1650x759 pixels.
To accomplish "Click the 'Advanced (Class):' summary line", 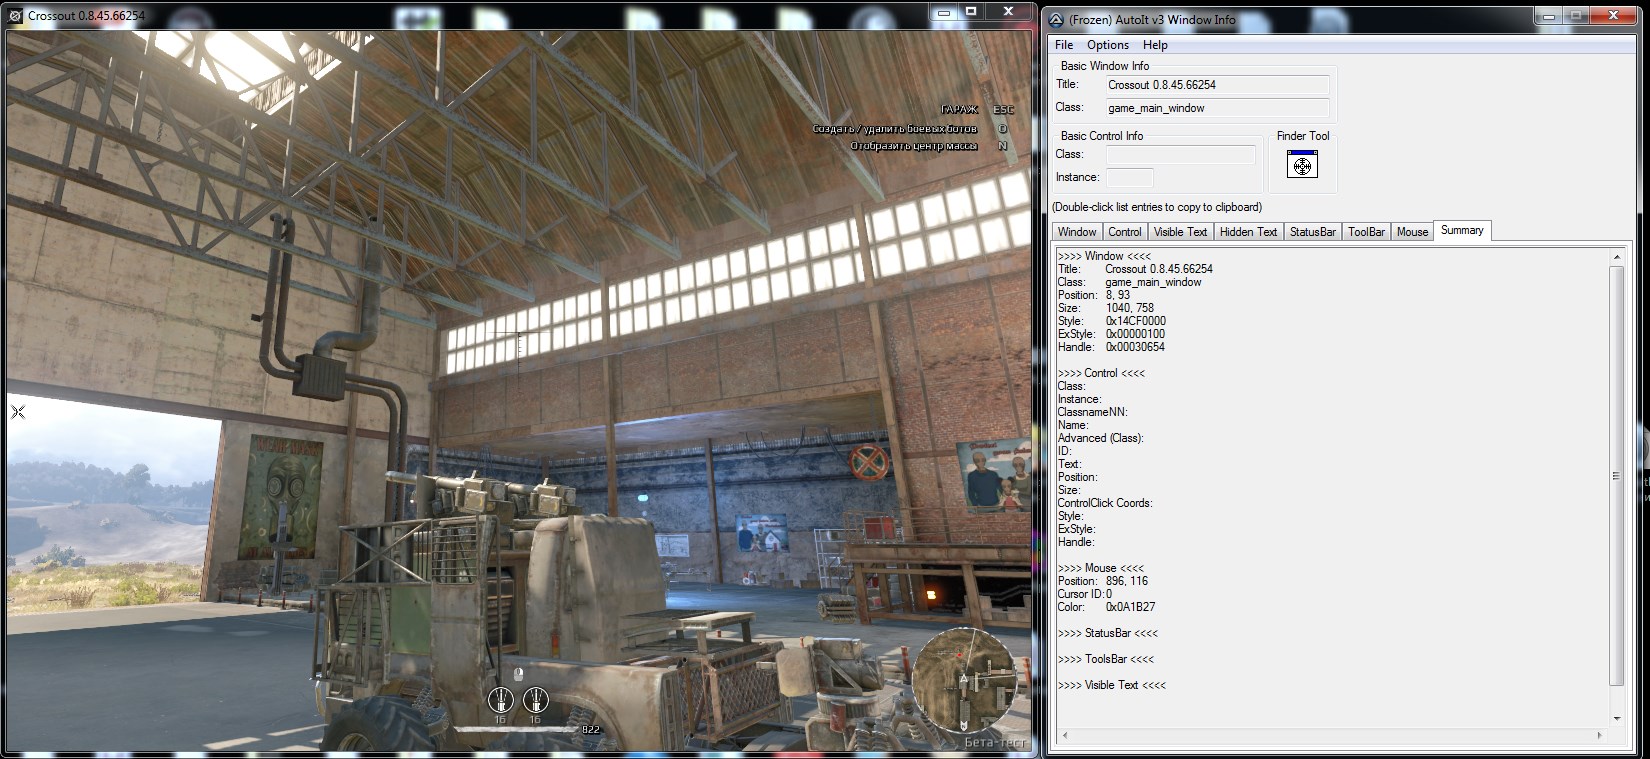I will click(x=1100, y=438).
